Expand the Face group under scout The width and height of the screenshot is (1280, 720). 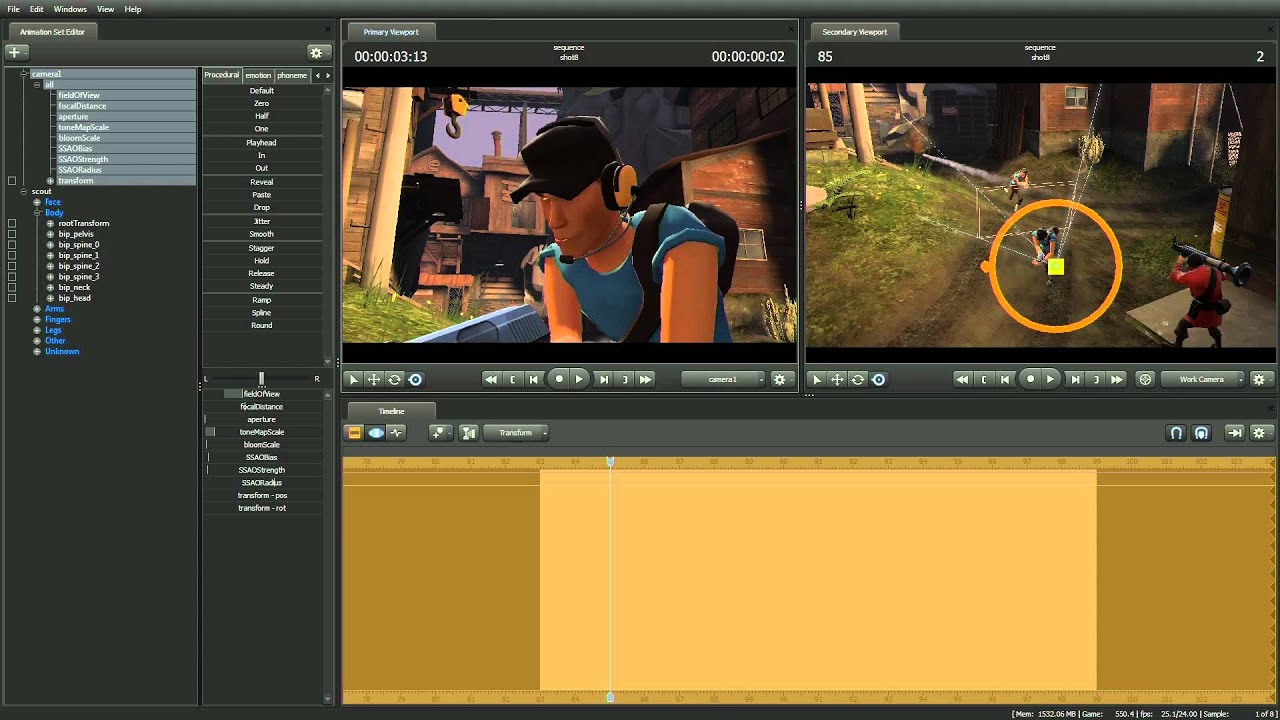pos(37,202)
